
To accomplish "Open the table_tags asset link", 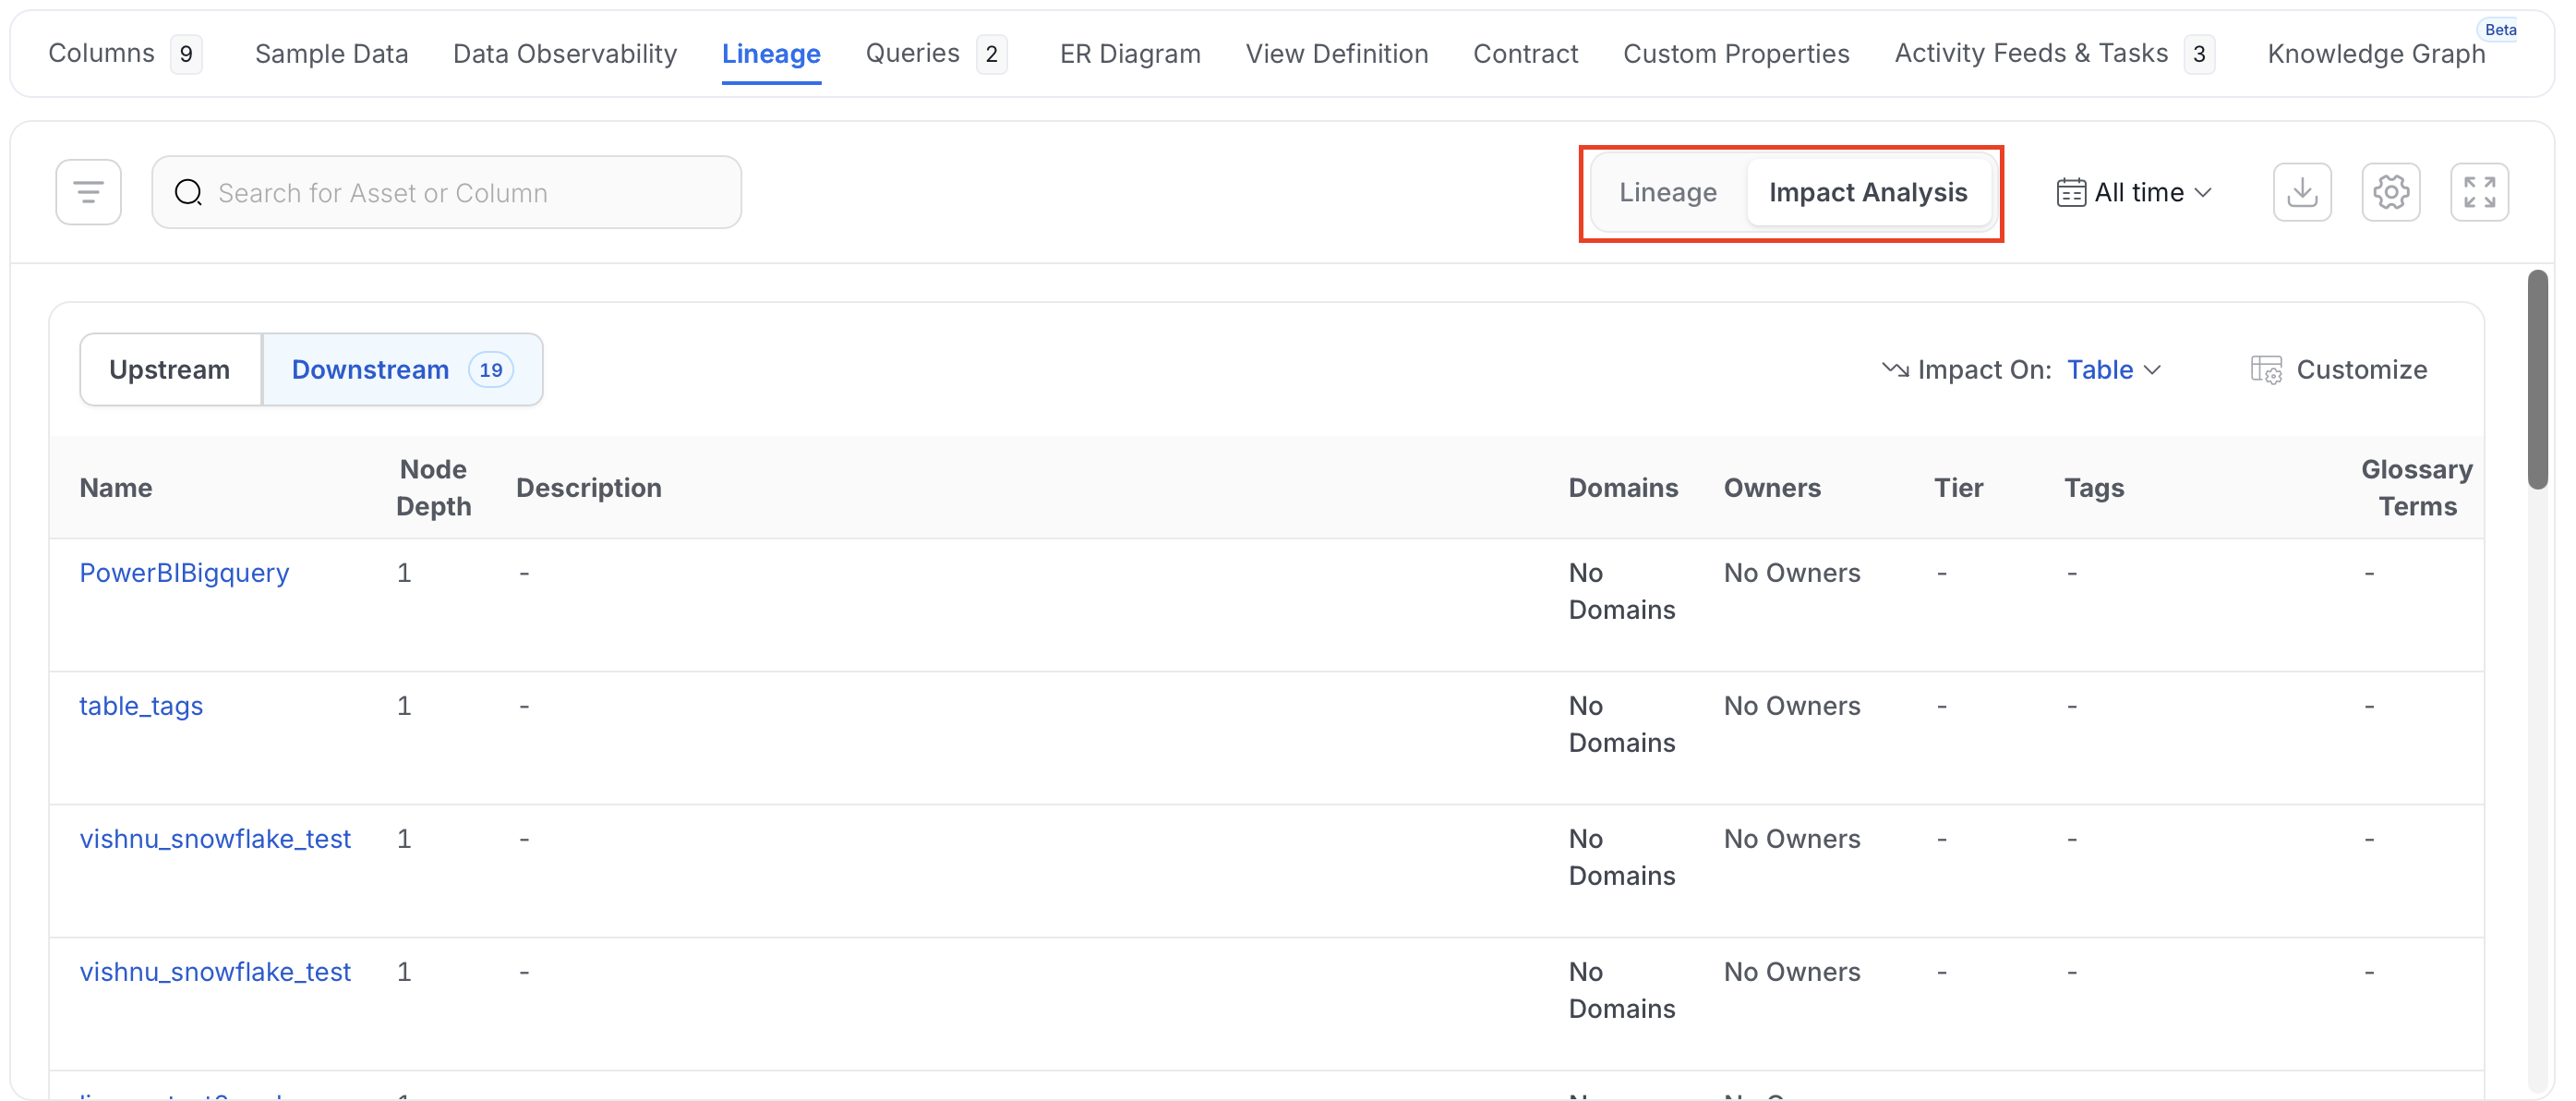I will pos(141,706).
